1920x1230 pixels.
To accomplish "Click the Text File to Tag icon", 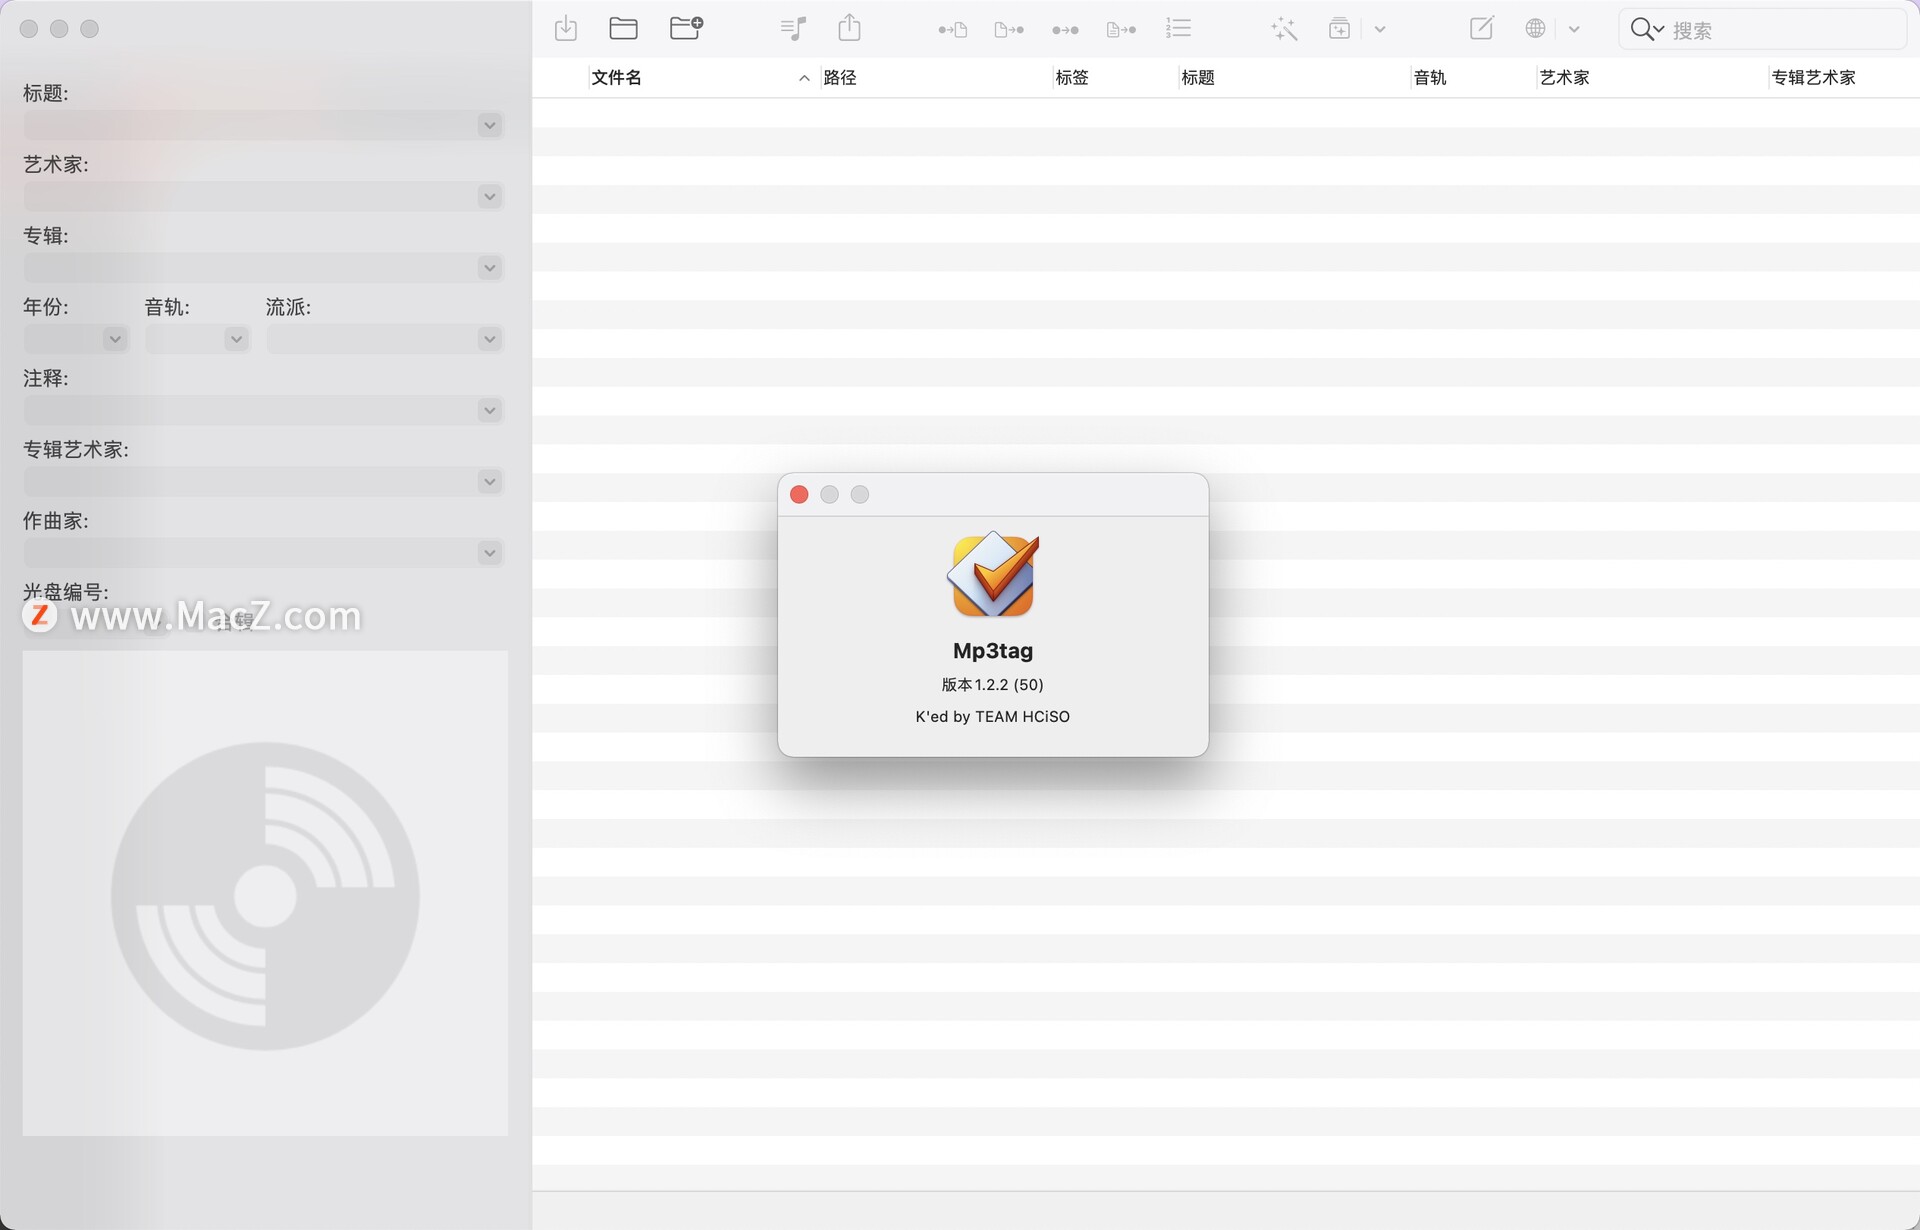I will pyautogui.click(x=1121, y=30).
